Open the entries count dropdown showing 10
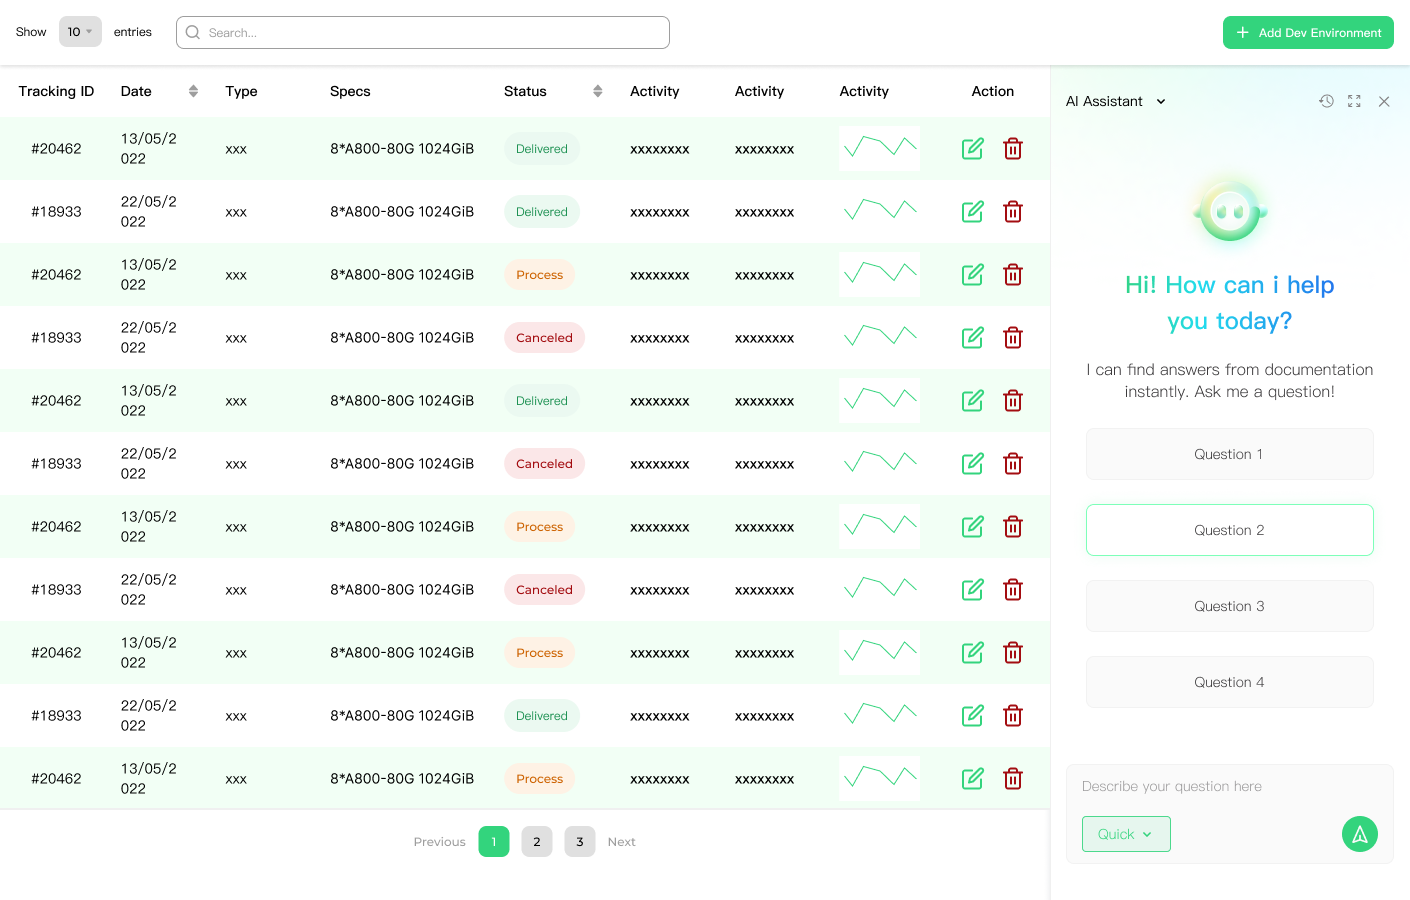 (80, 32)
